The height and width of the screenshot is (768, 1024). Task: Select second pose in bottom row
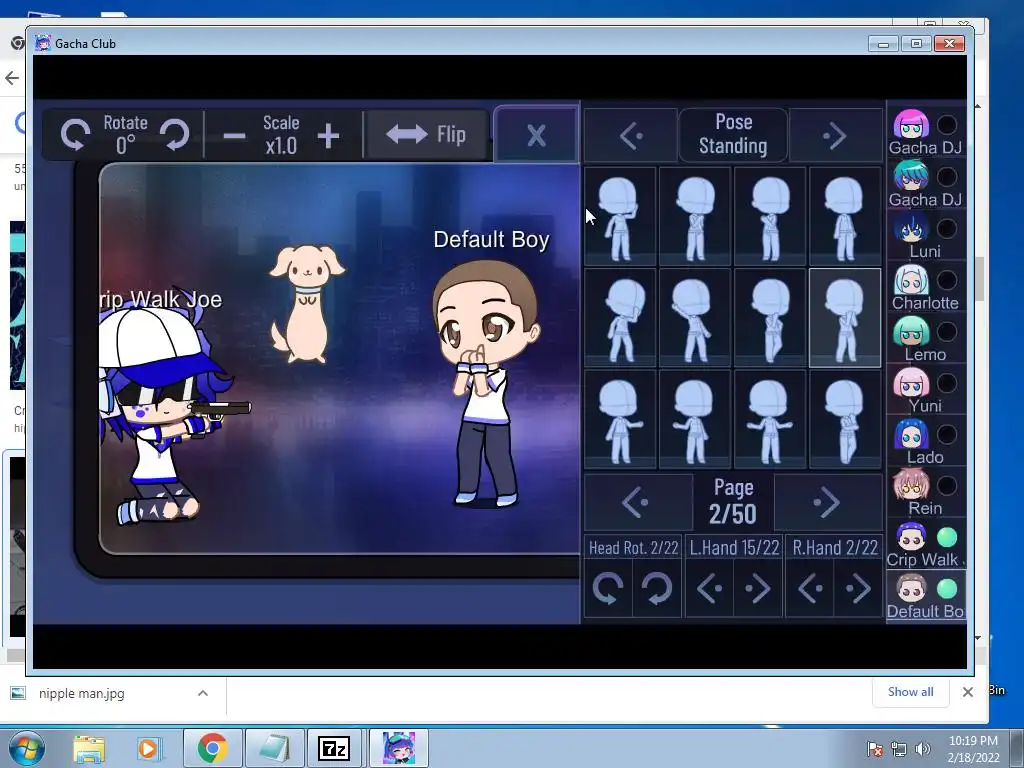click(695, 419)
